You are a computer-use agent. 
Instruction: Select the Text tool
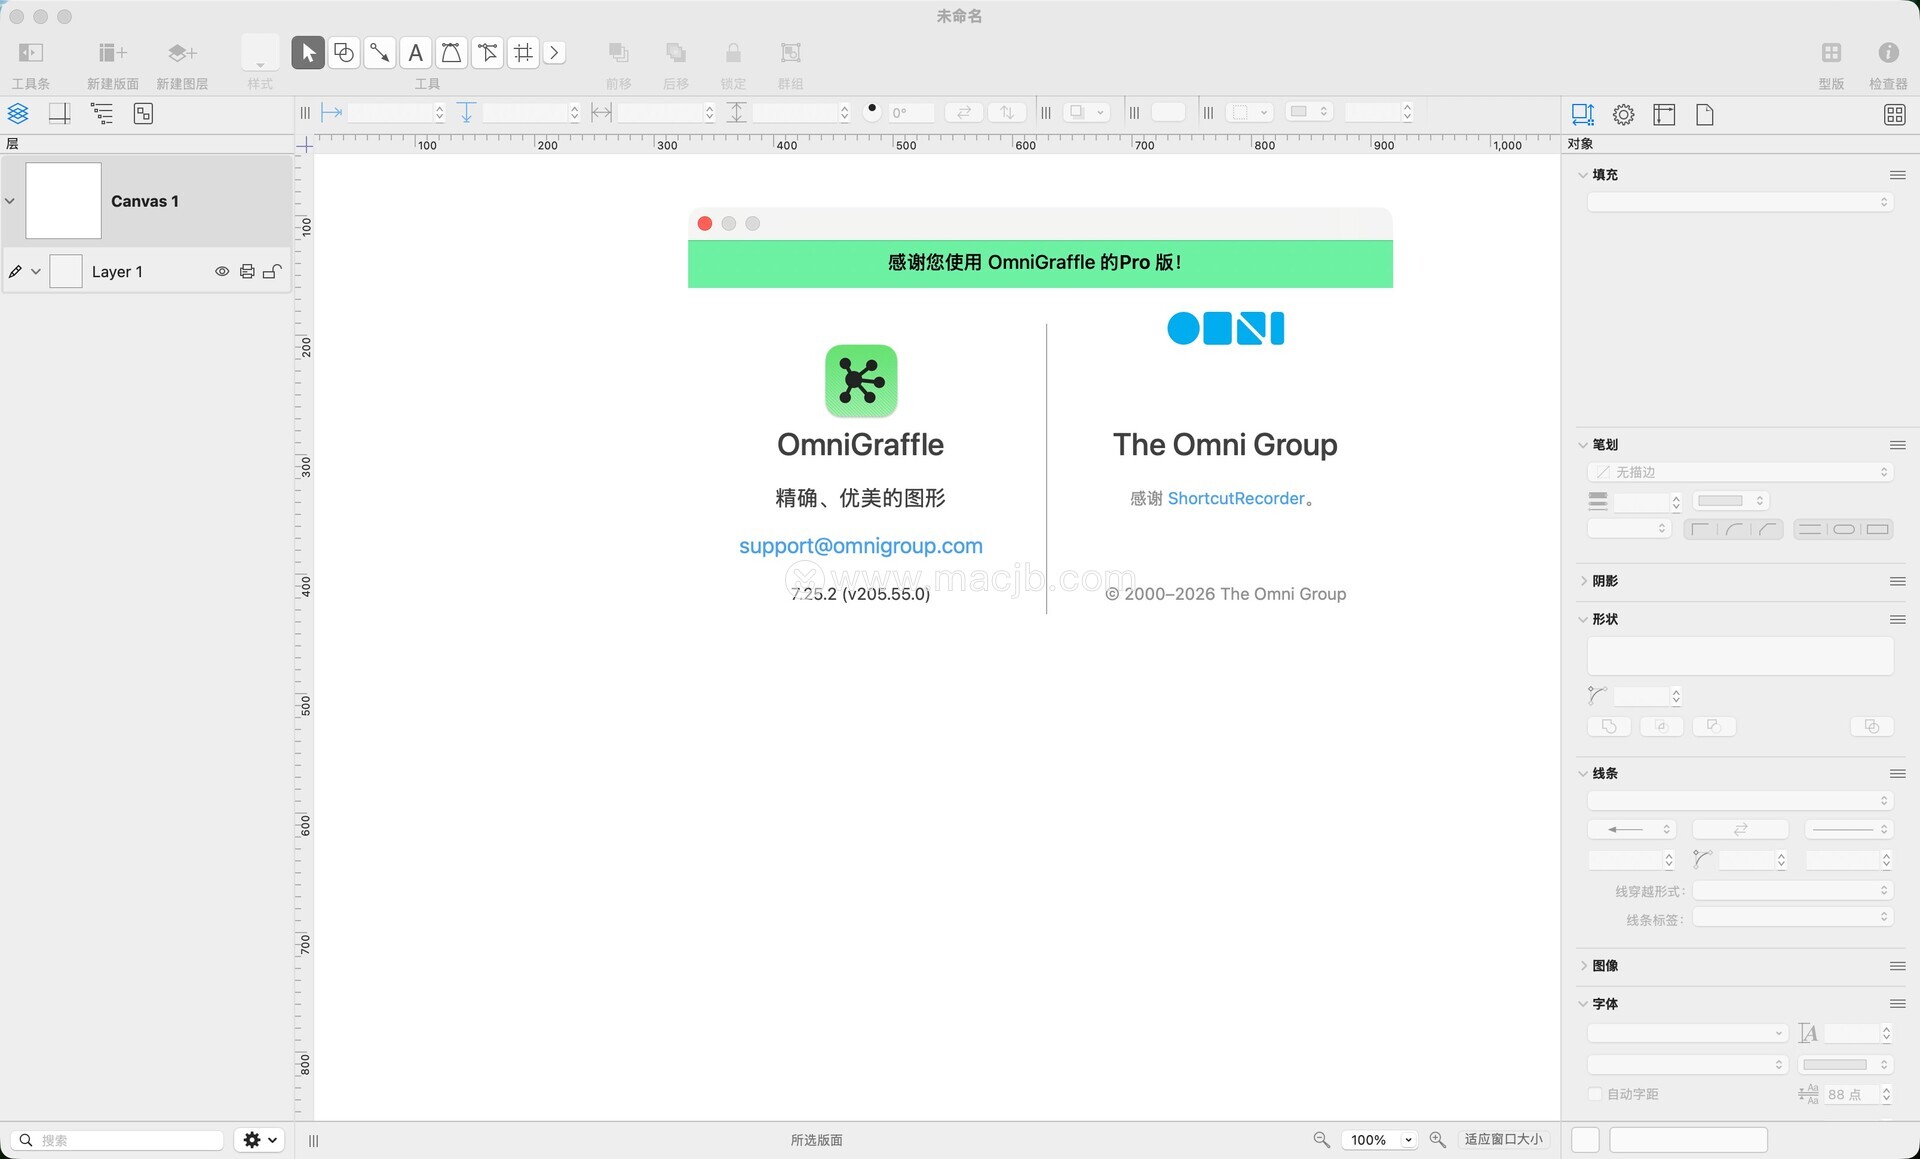[x=416, y=53]
